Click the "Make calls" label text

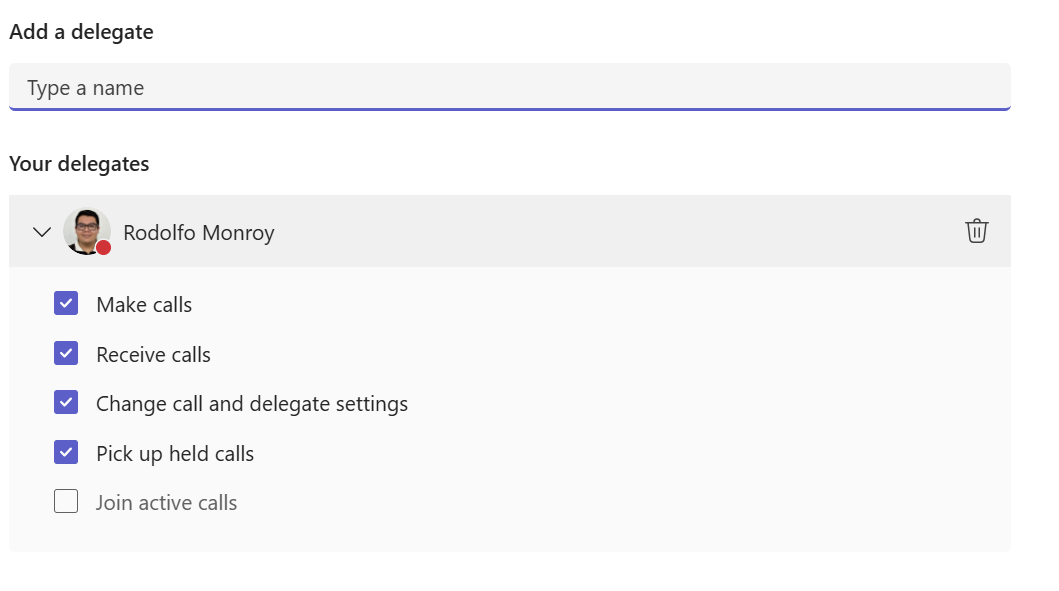tap(144, 305)
